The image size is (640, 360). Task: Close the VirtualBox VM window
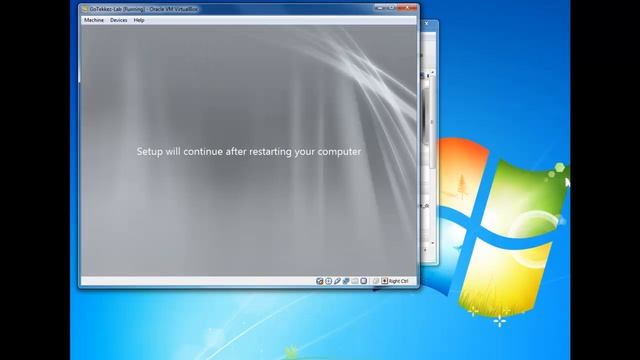tap(407, 8)
